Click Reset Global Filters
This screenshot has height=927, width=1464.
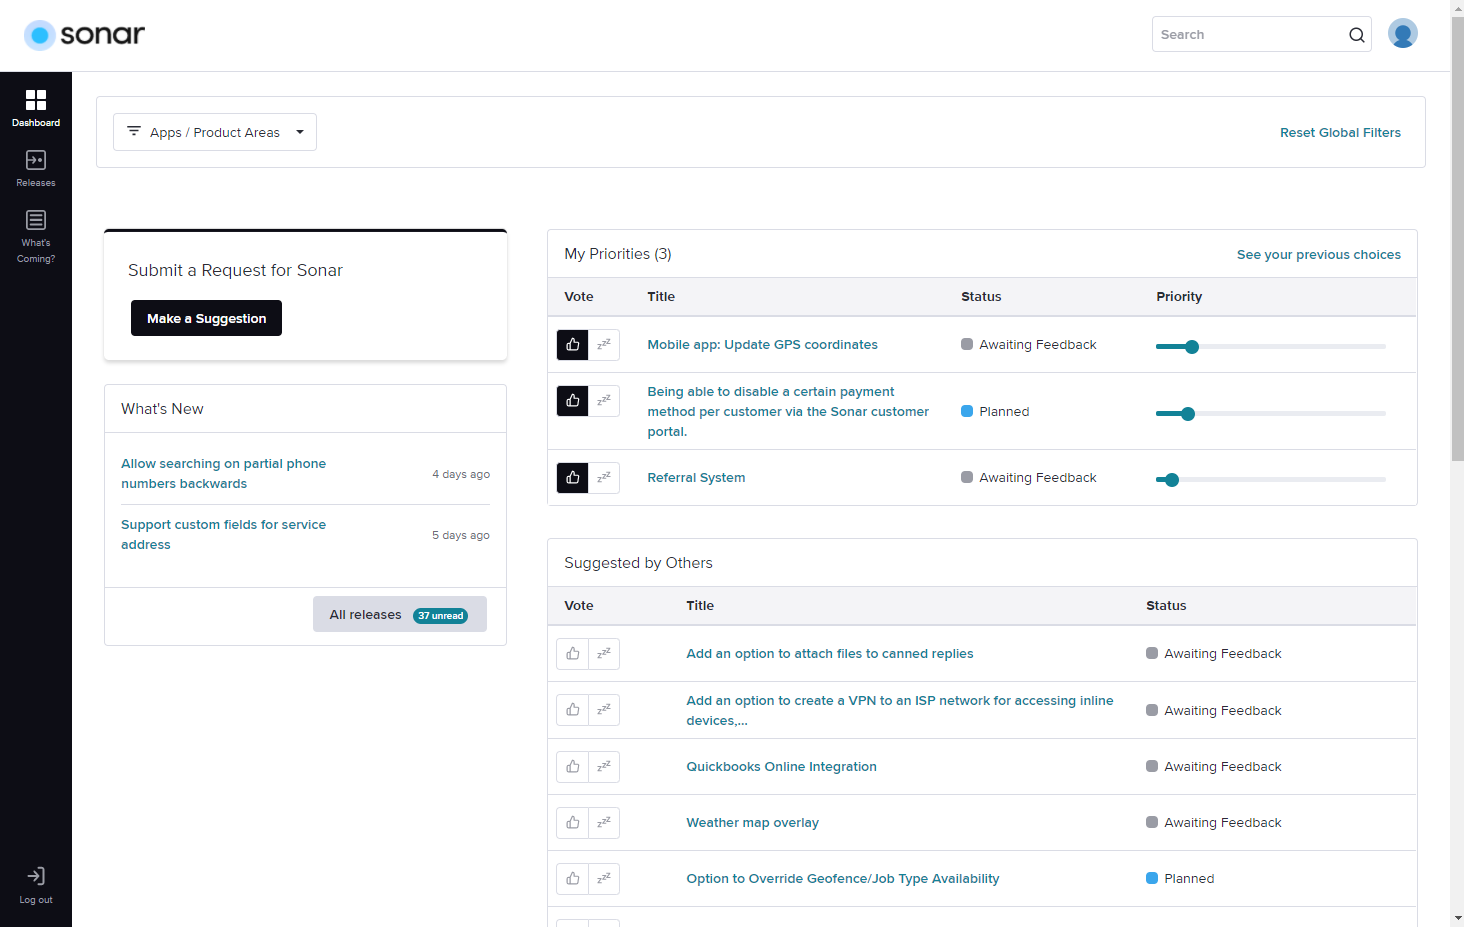pyautogui.click(x=1340, y=132)
